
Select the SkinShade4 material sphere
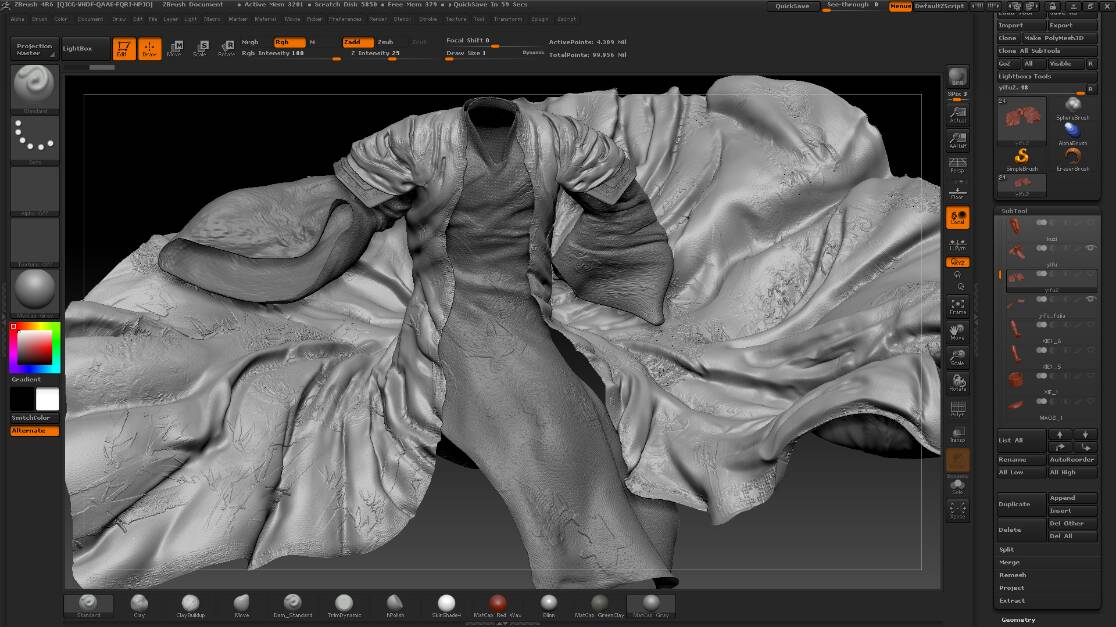tap(446, 605)
